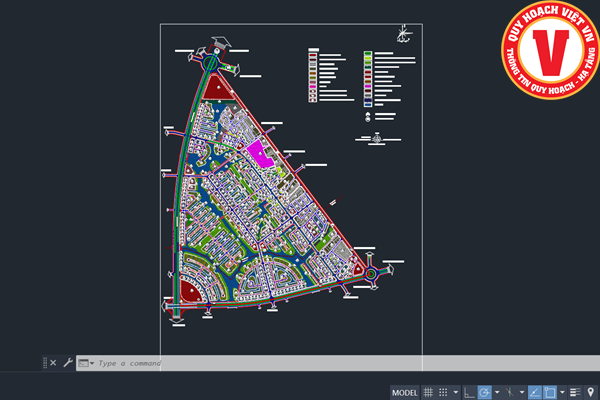Click the command line grip handle
This screenshot has height=400, width=600.
tap(44, 363)
